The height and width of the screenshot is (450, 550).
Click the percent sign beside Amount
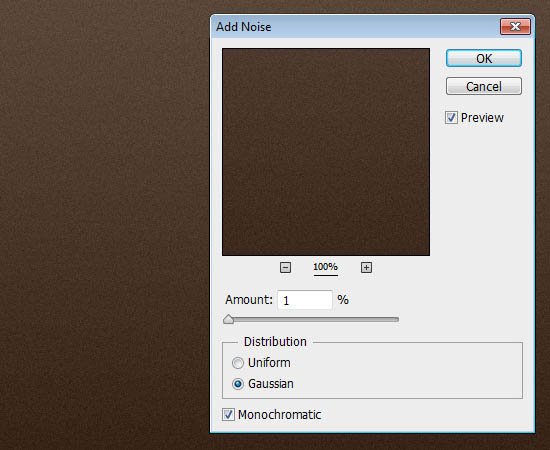[x=343, y=300]
